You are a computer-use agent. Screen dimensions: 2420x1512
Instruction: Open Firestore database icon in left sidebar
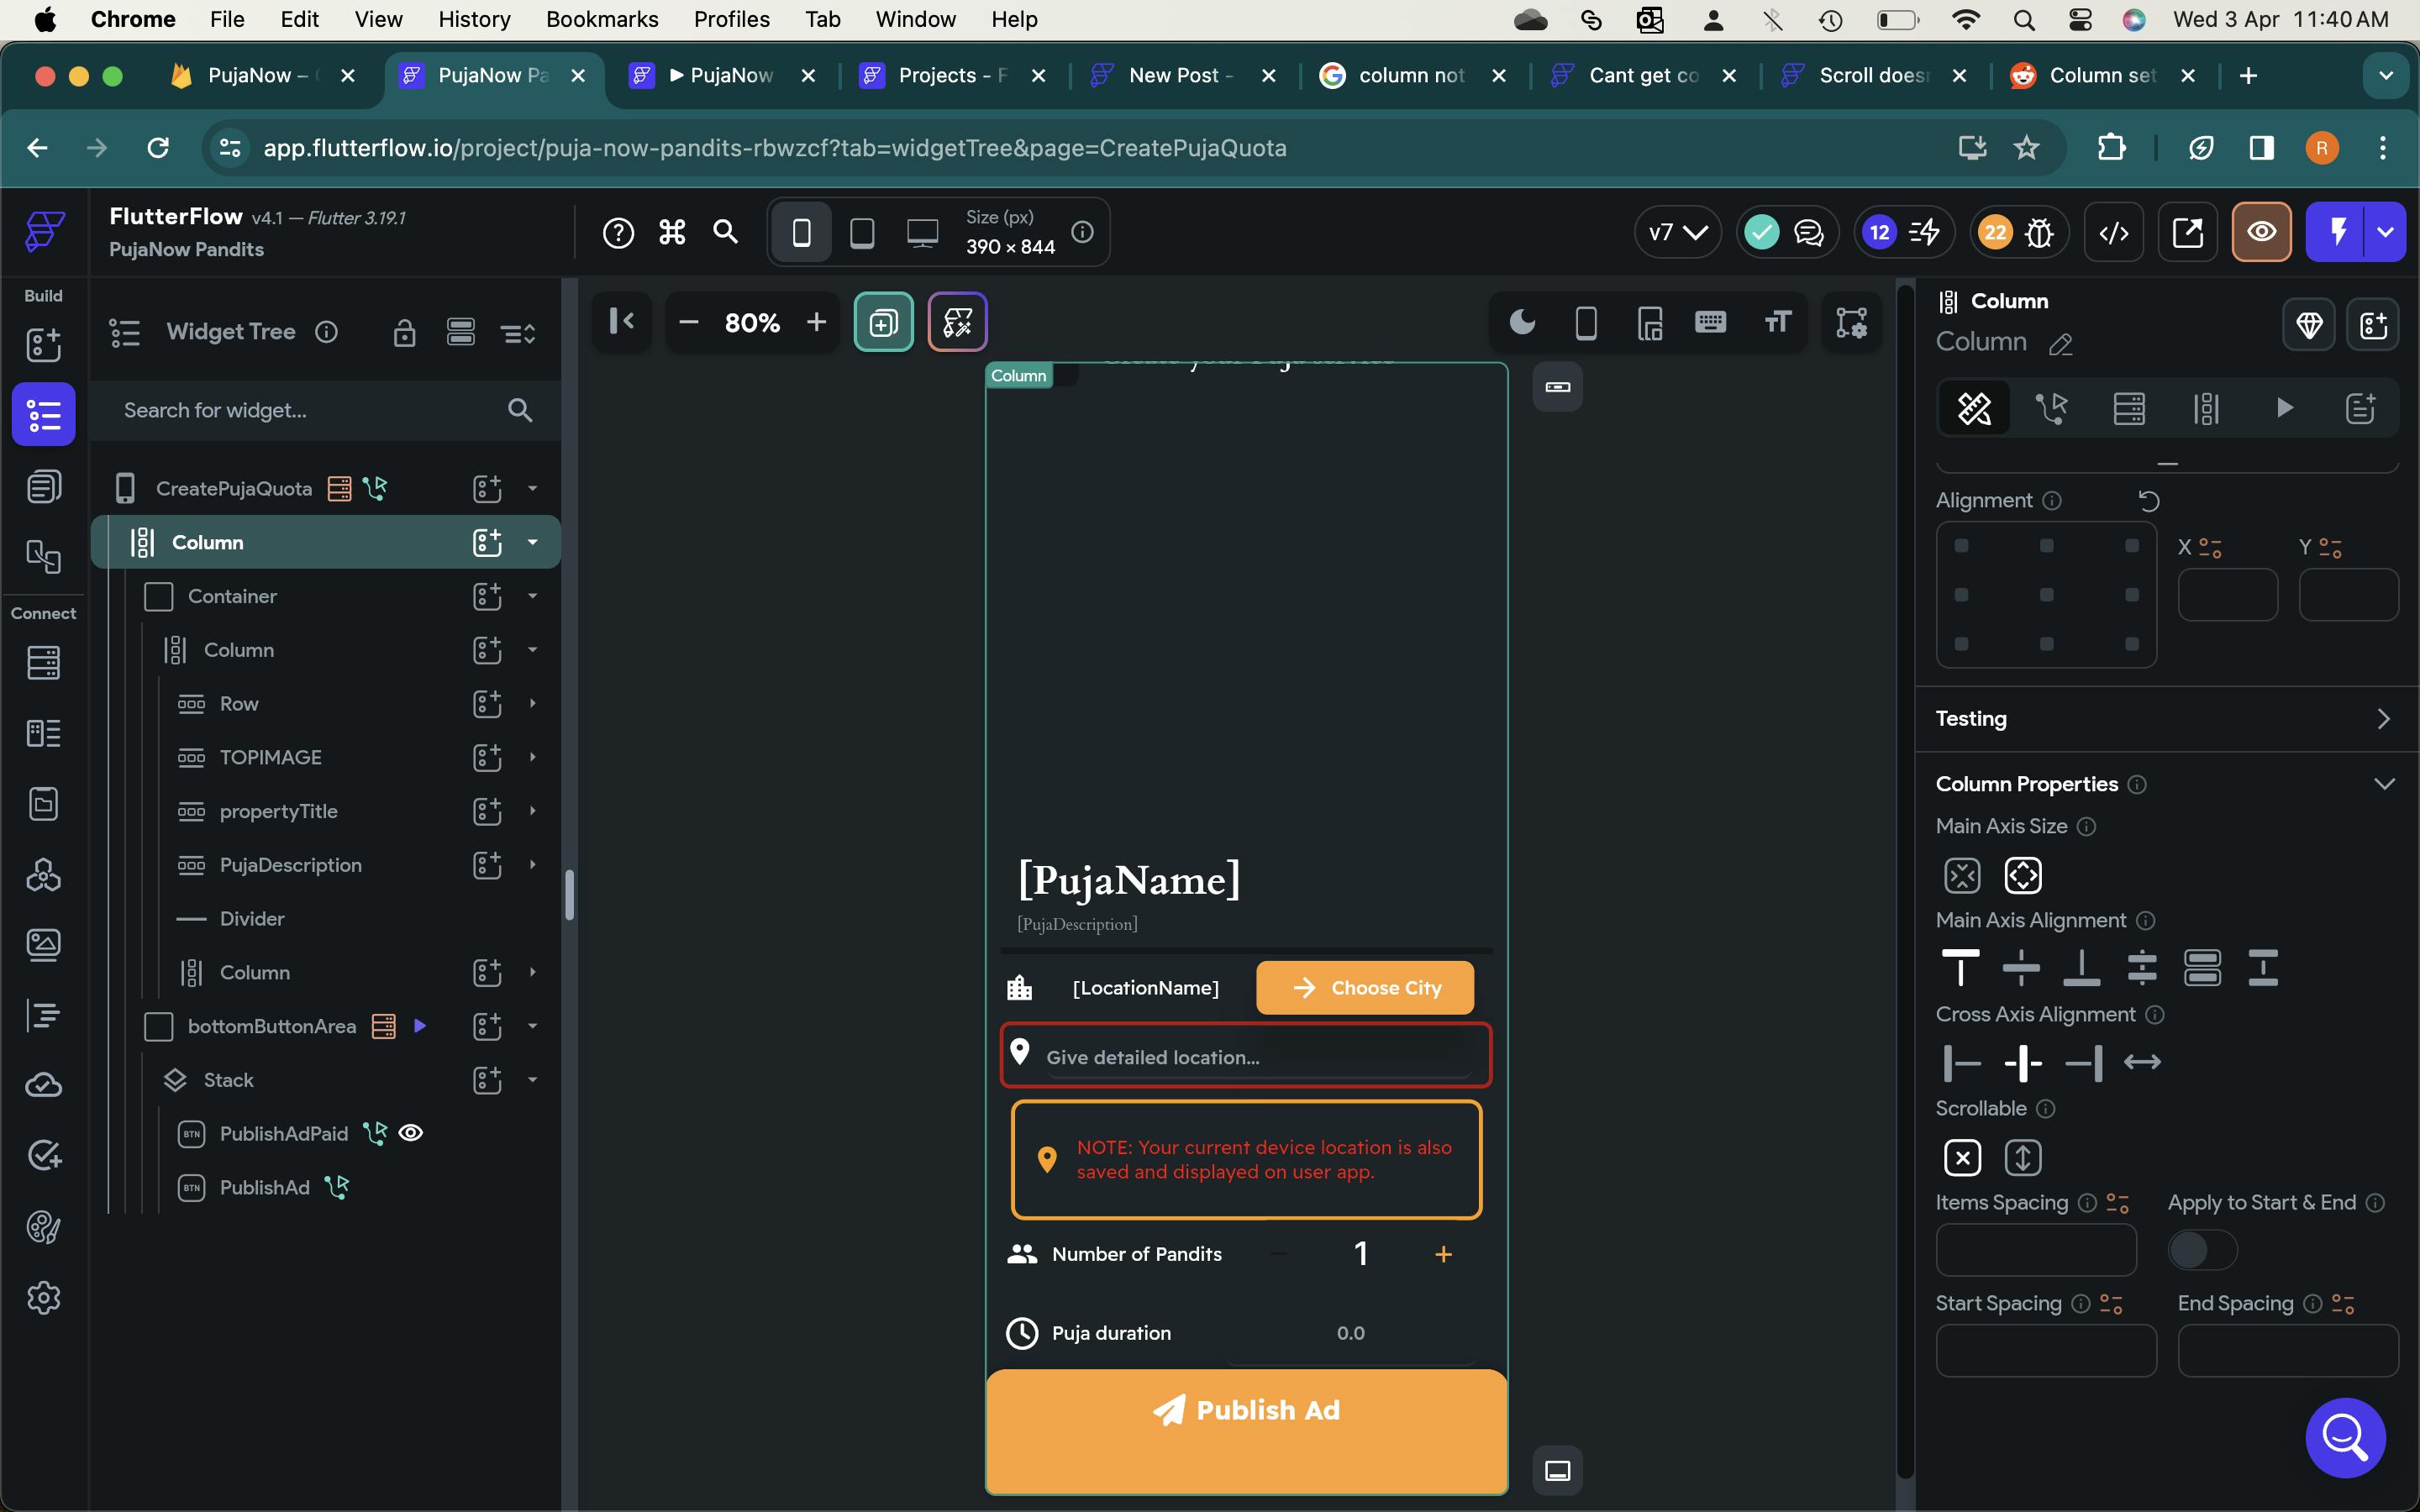coord(43,662)
